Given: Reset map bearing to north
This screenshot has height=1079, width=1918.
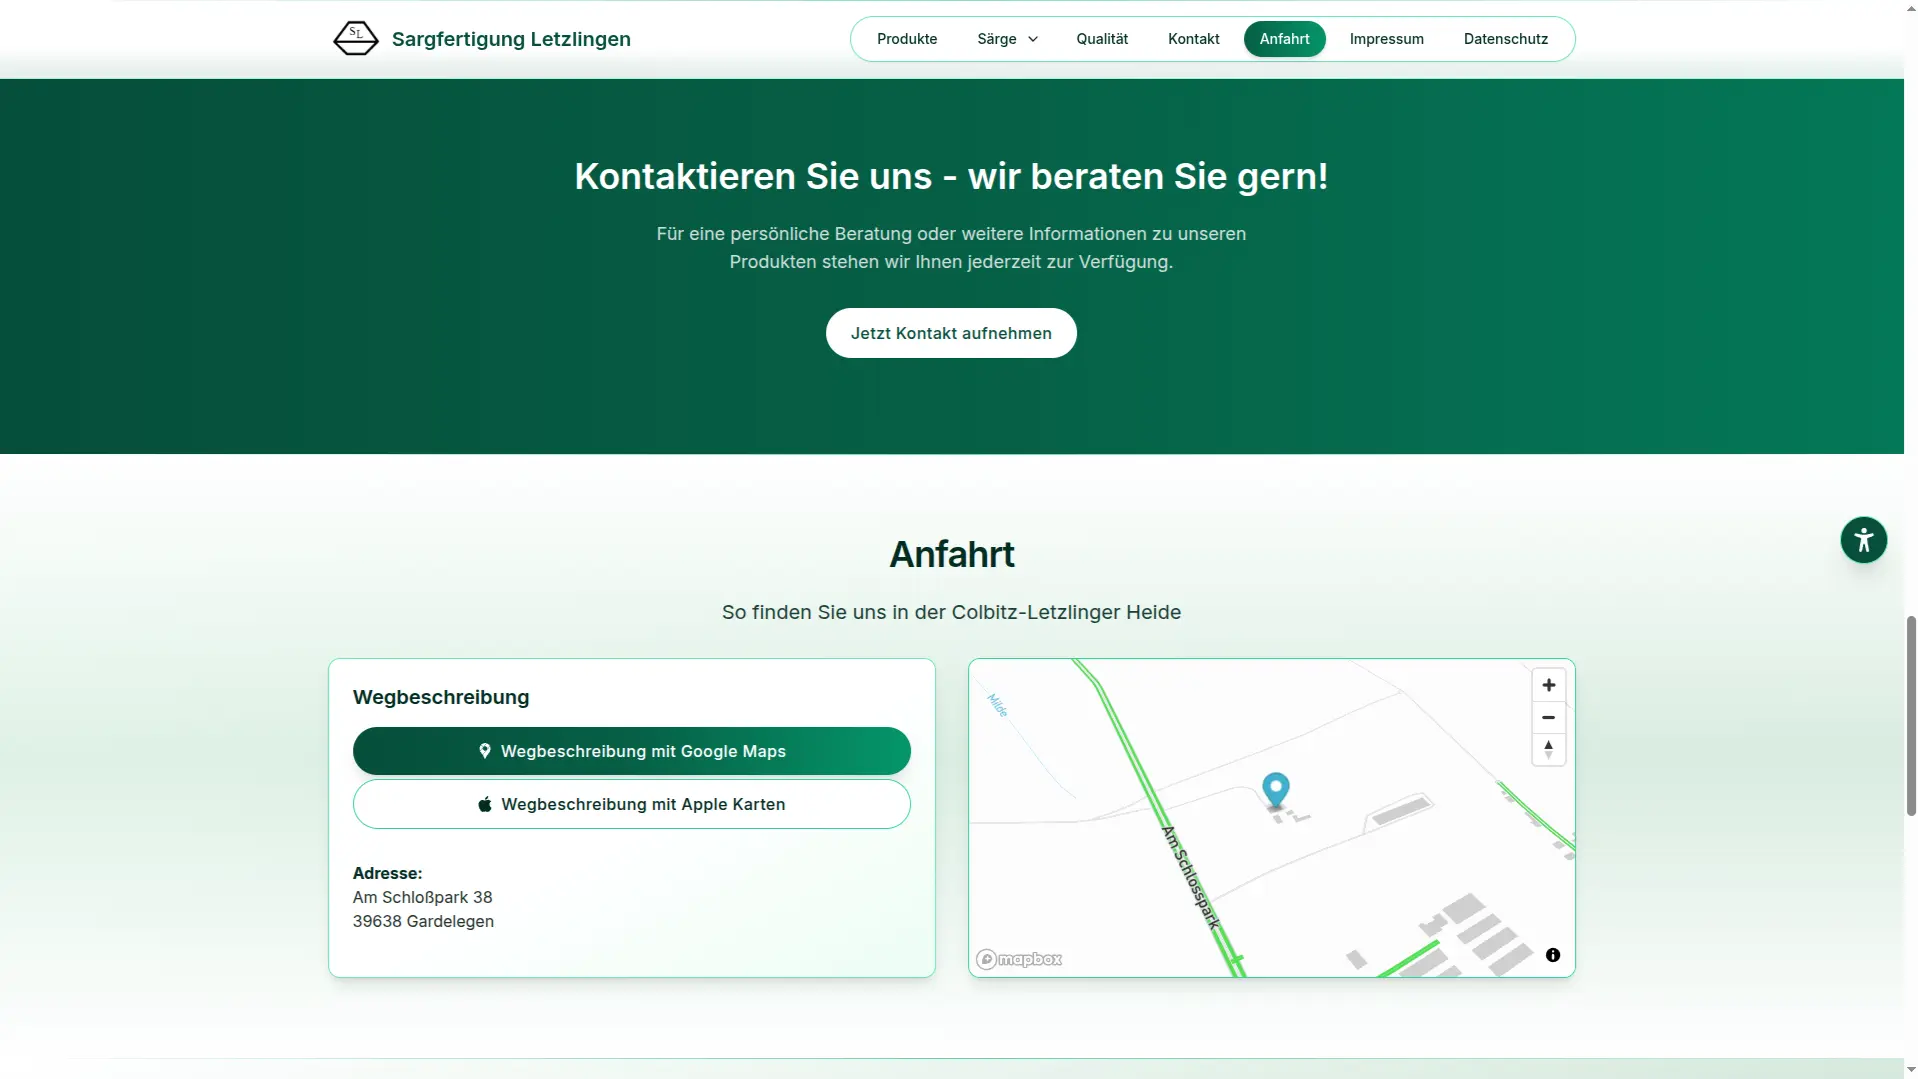Looking at the screenshot, I should click(x=1548, y=749).
